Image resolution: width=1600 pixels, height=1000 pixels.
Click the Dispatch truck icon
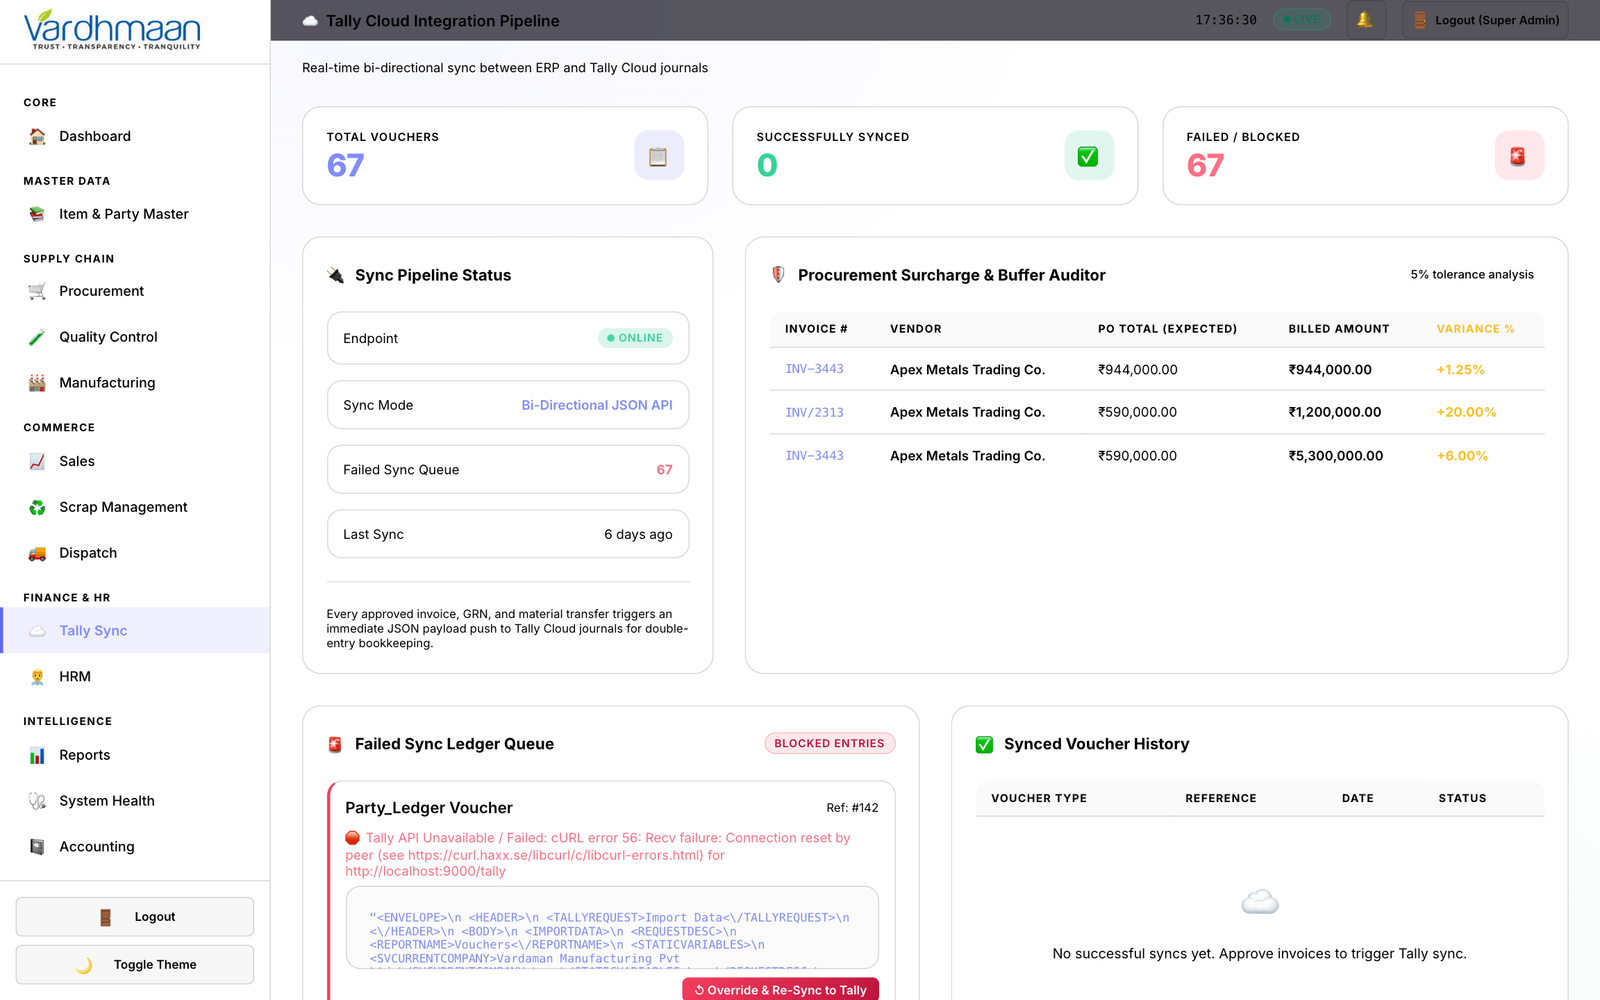coord(37,553)
